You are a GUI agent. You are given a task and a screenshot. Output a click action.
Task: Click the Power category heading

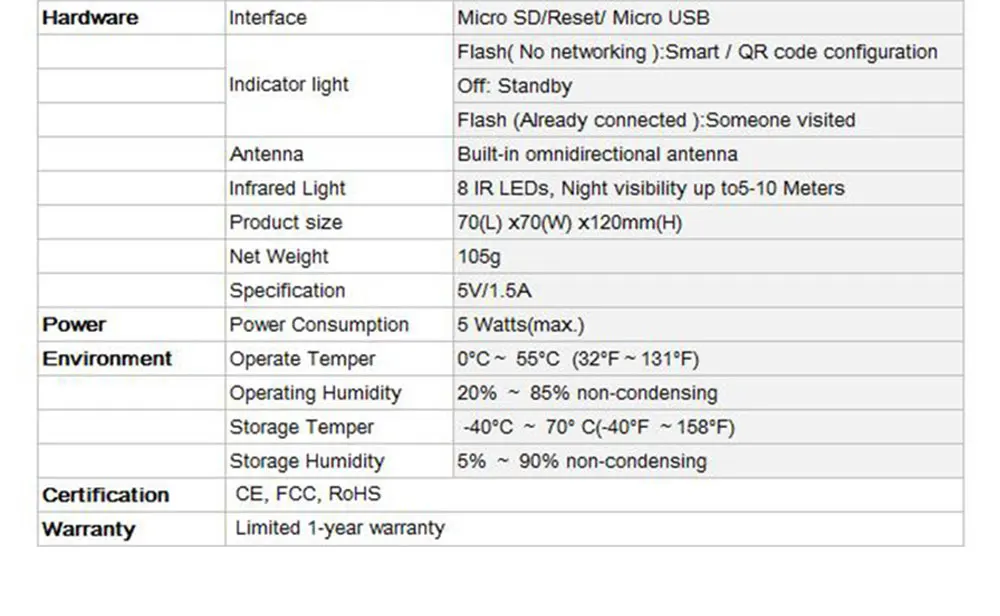coord(74,325)
